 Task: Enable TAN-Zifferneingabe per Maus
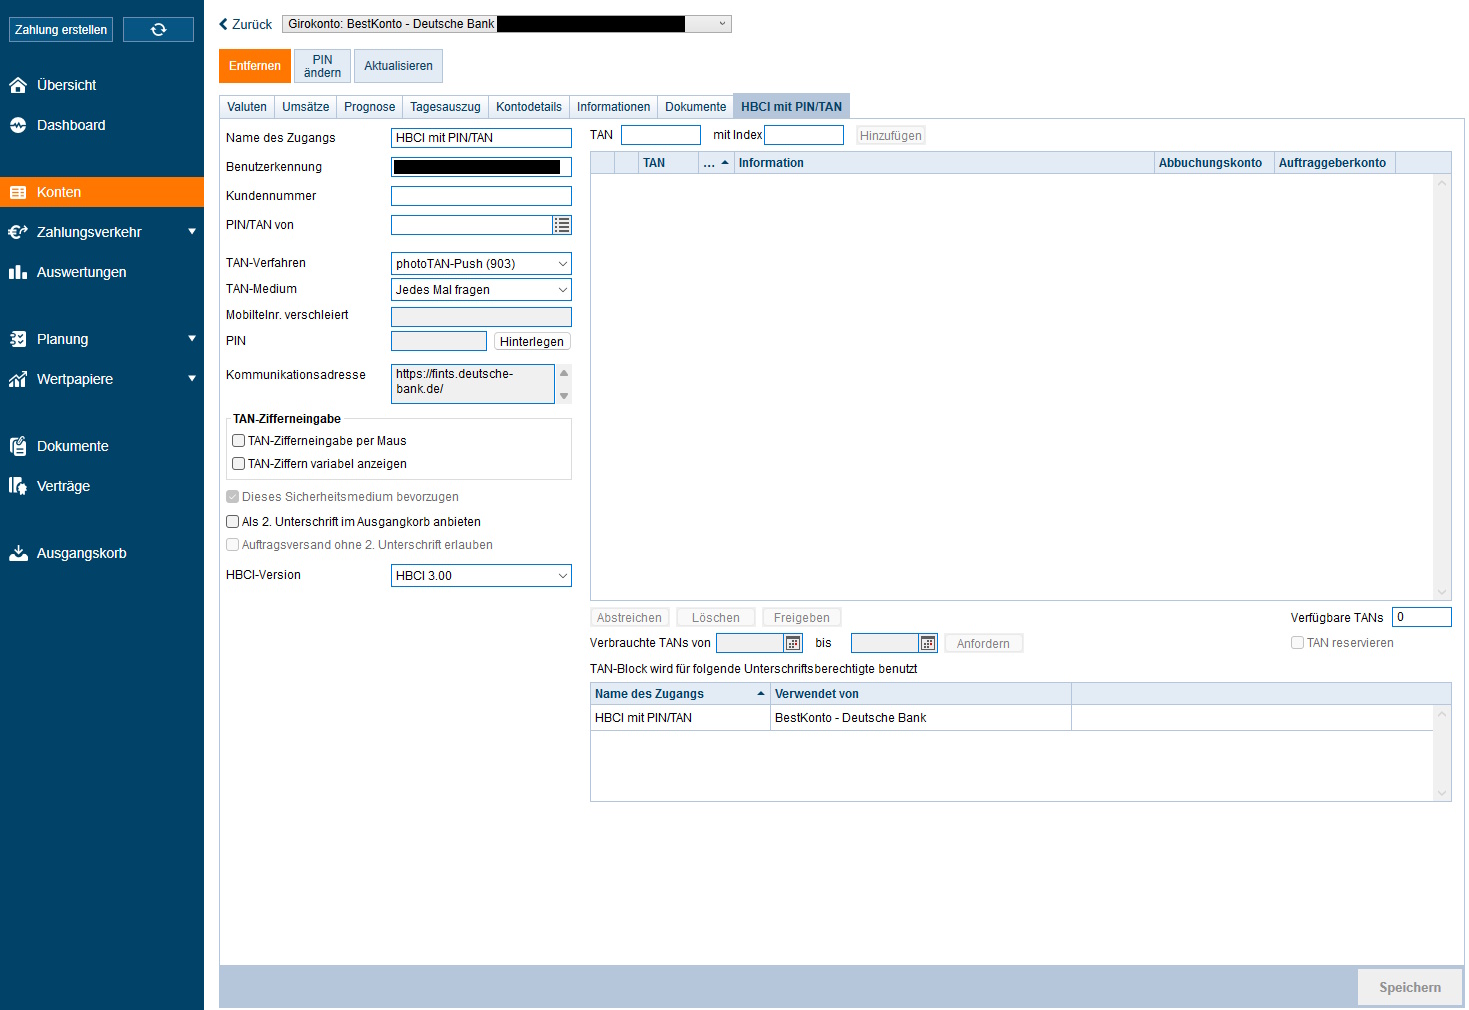tap(239, 441)
